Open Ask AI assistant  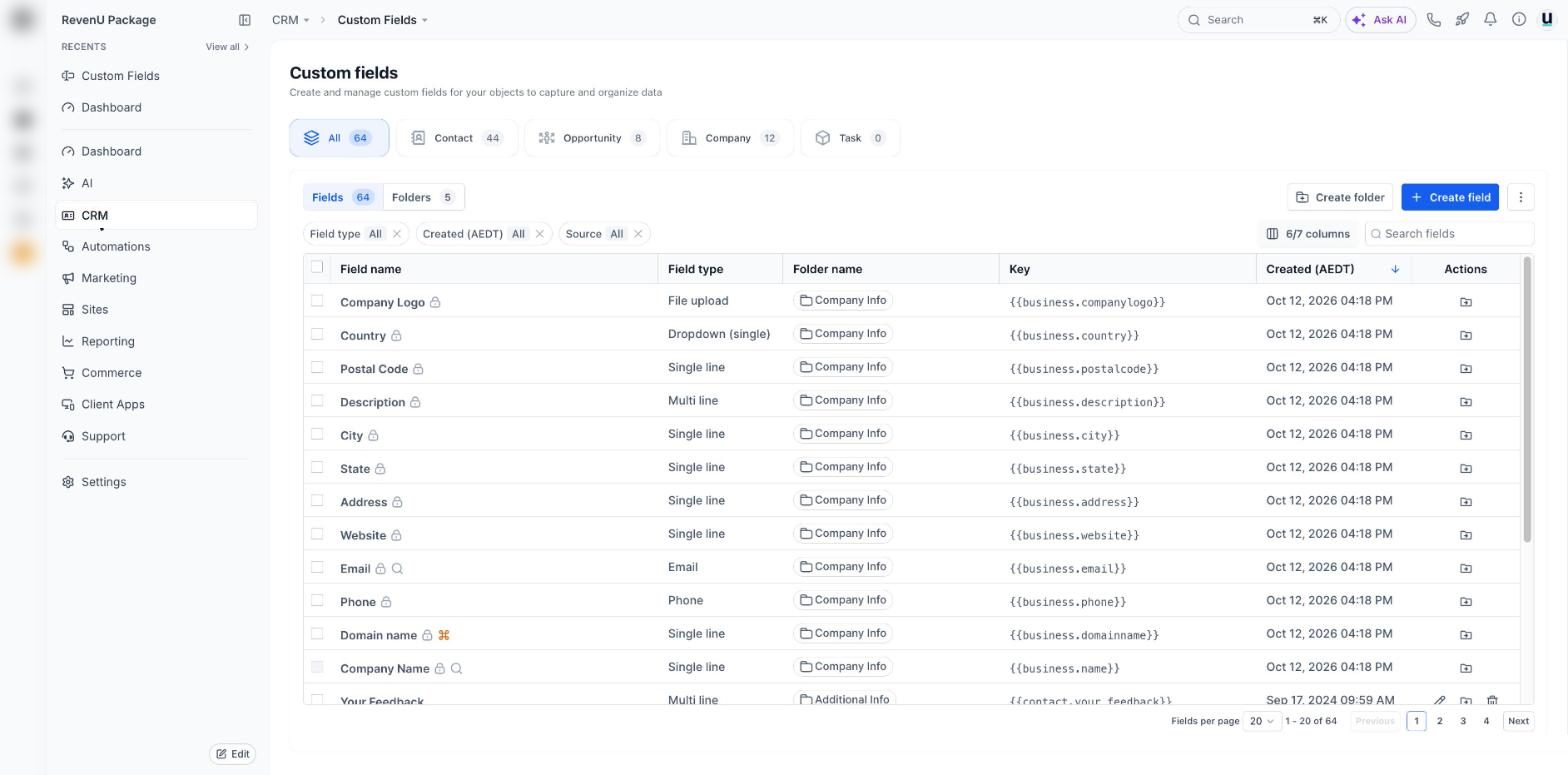[x=1380, y=20]
